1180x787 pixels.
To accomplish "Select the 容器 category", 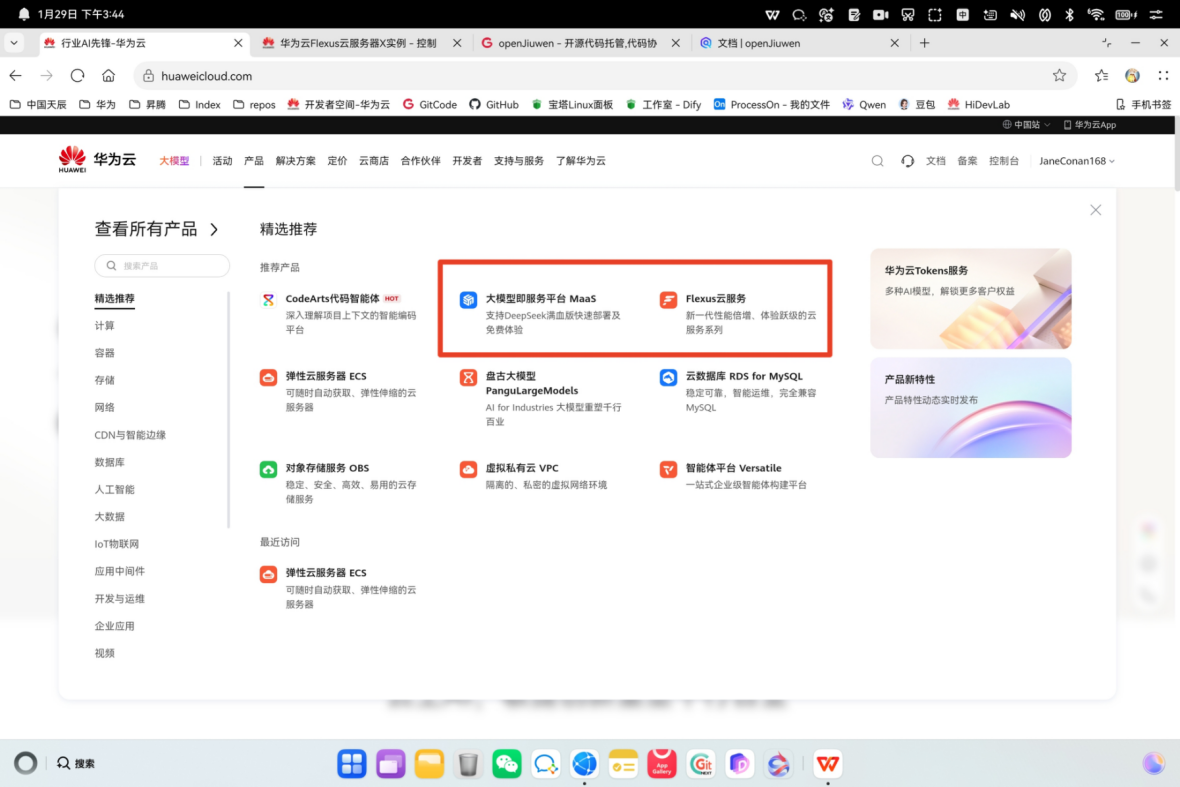I will 105,353.
